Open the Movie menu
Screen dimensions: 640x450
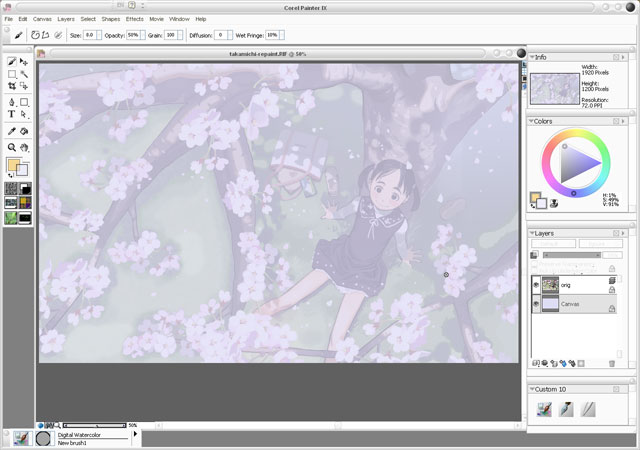[x=156, y=19]
